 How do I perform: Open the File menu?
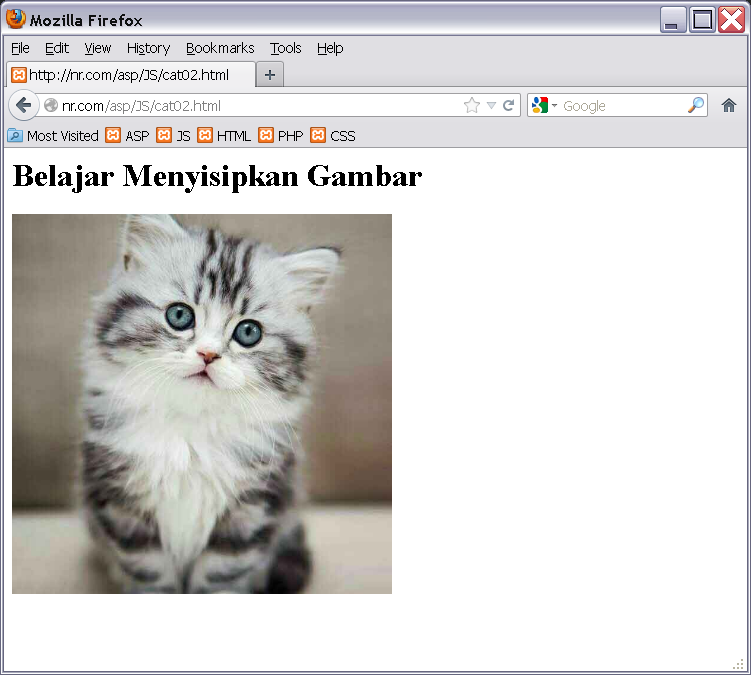point(20,48)
